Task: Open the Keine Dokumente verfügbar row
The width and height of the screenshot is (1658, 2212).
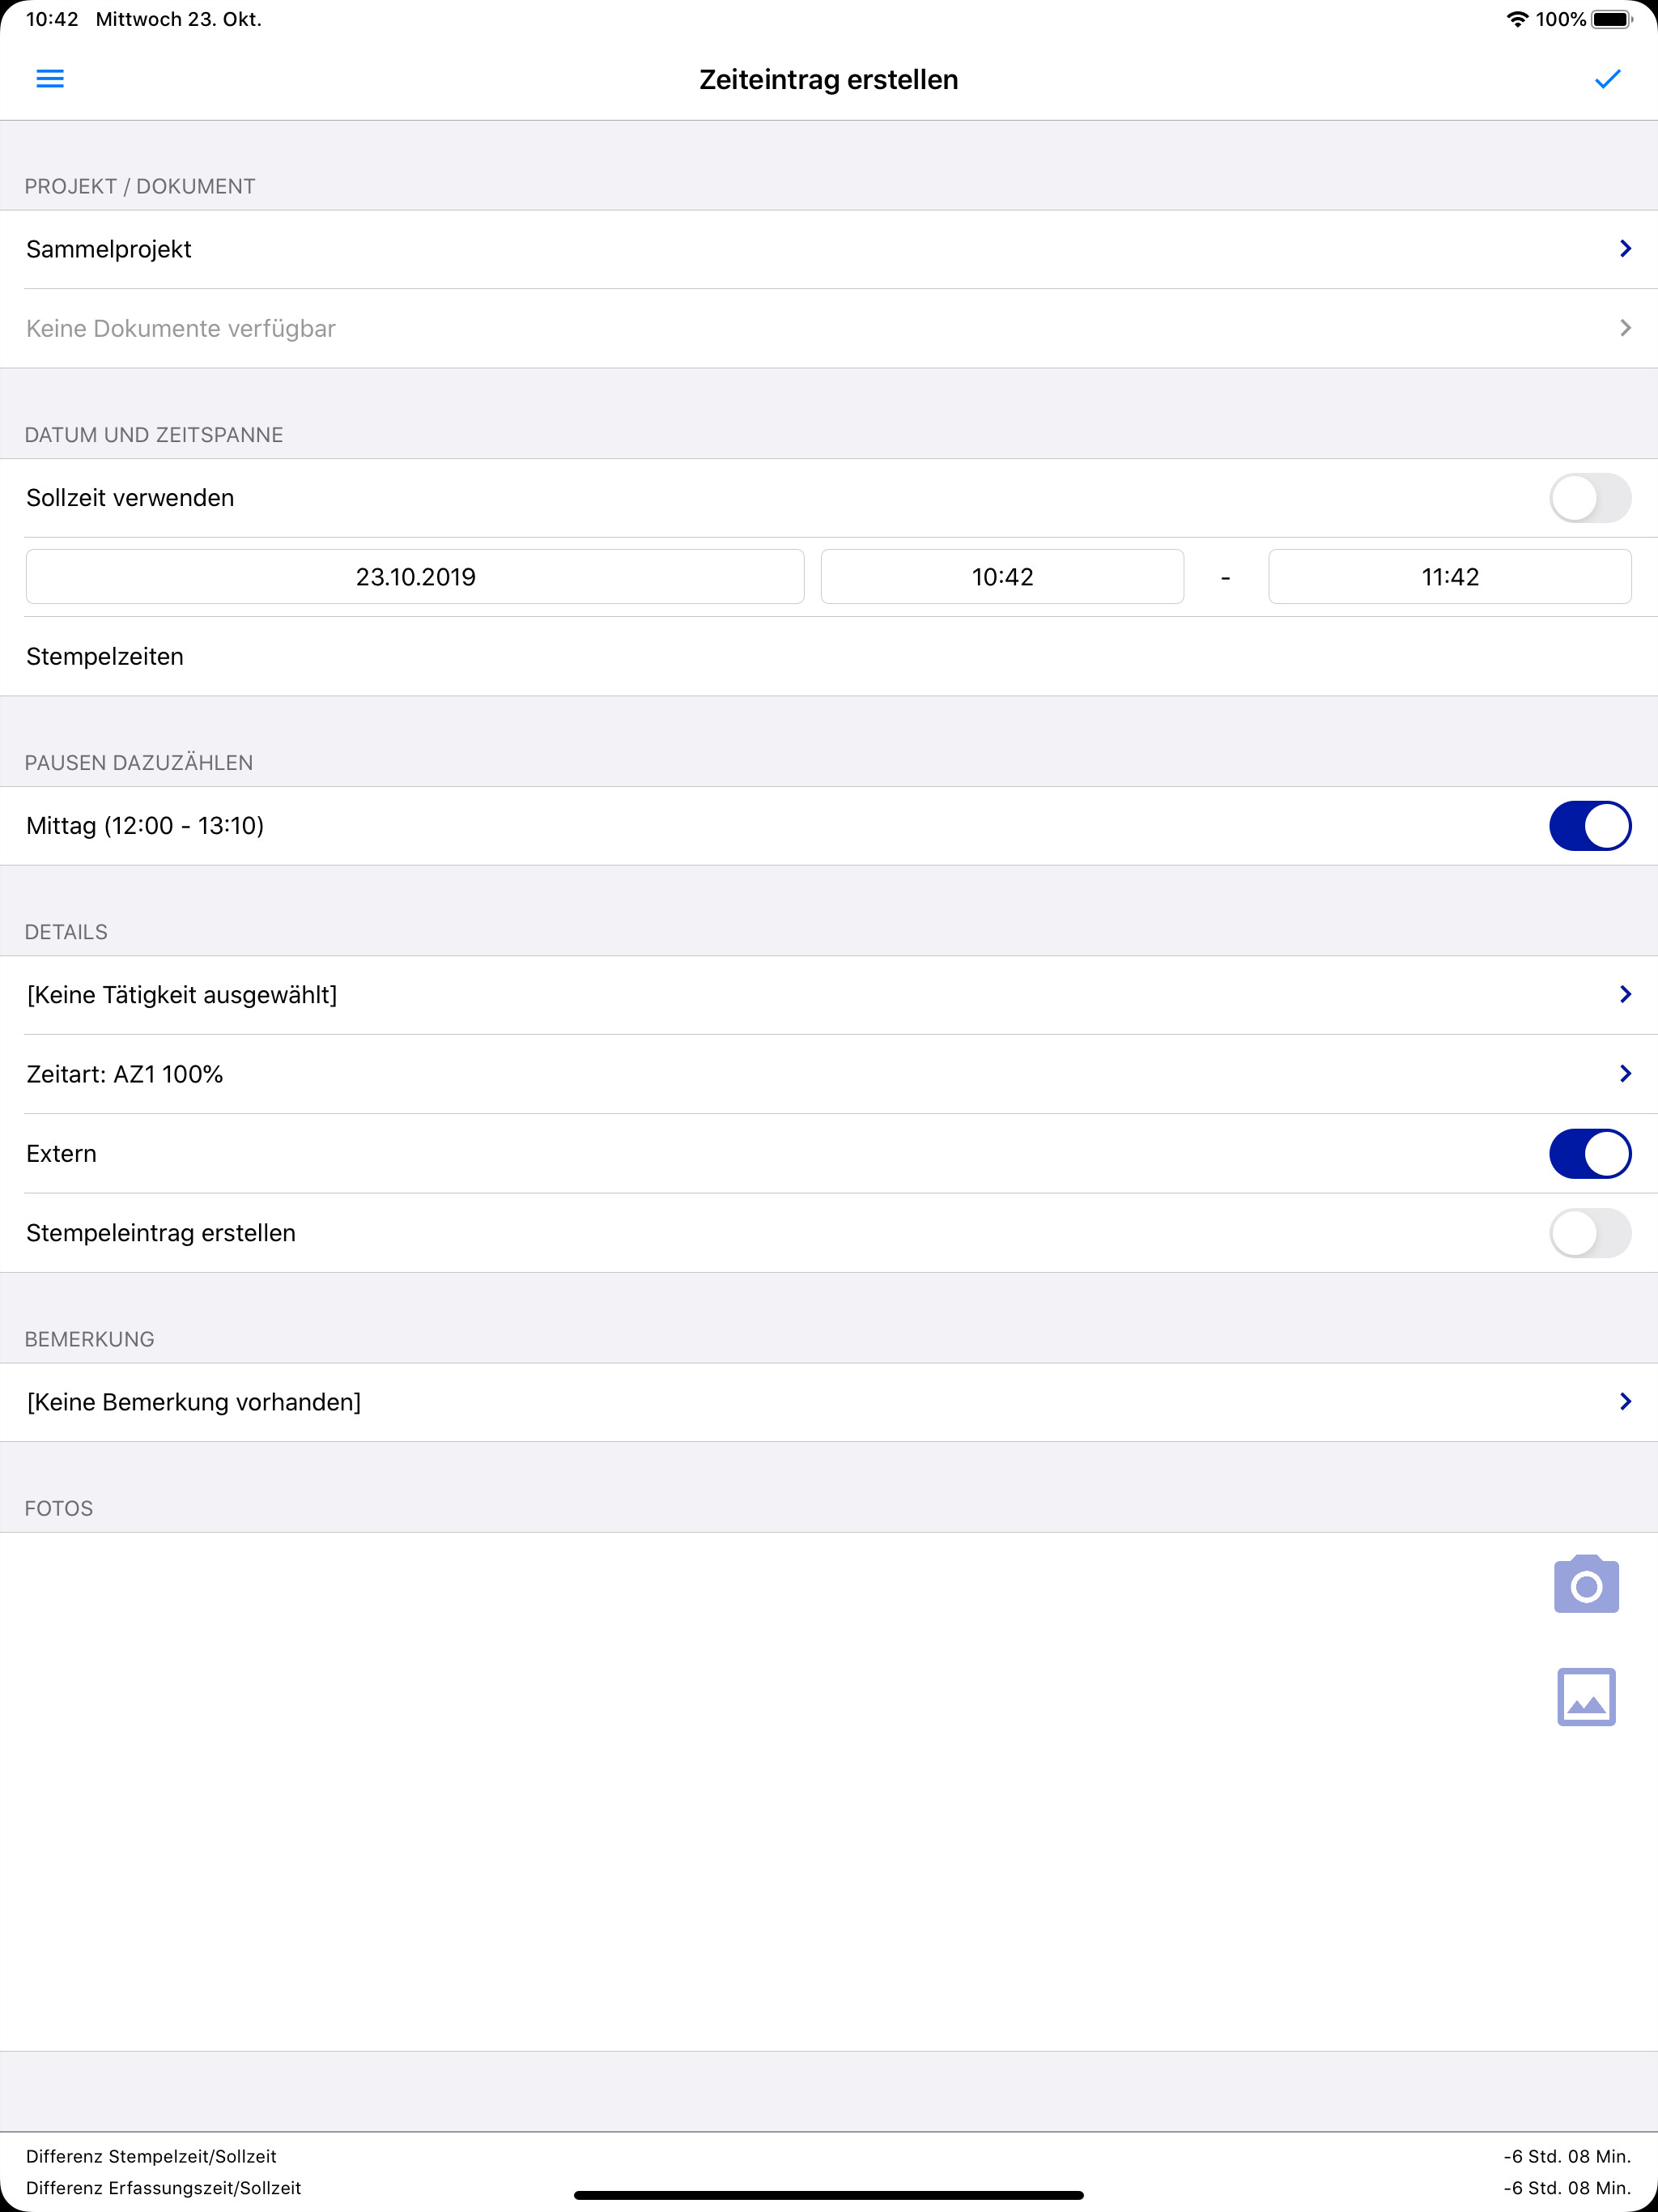Action: (828, 328)
